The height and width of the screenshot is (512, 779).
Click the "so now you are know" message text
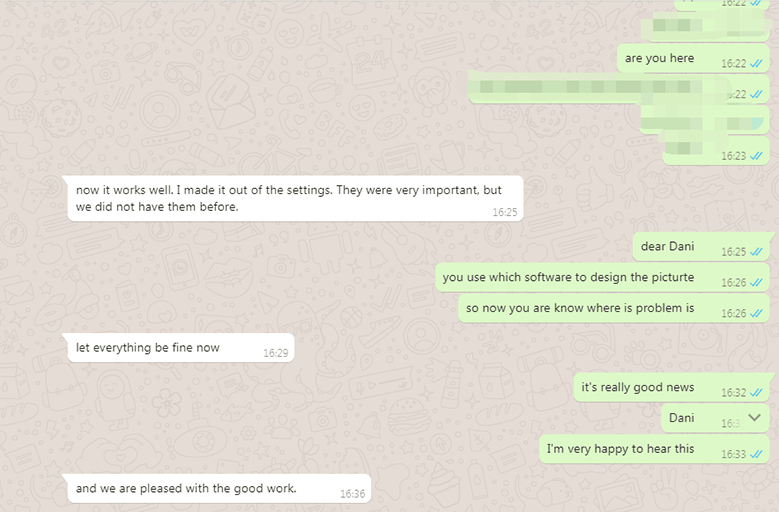click(580, 308)
